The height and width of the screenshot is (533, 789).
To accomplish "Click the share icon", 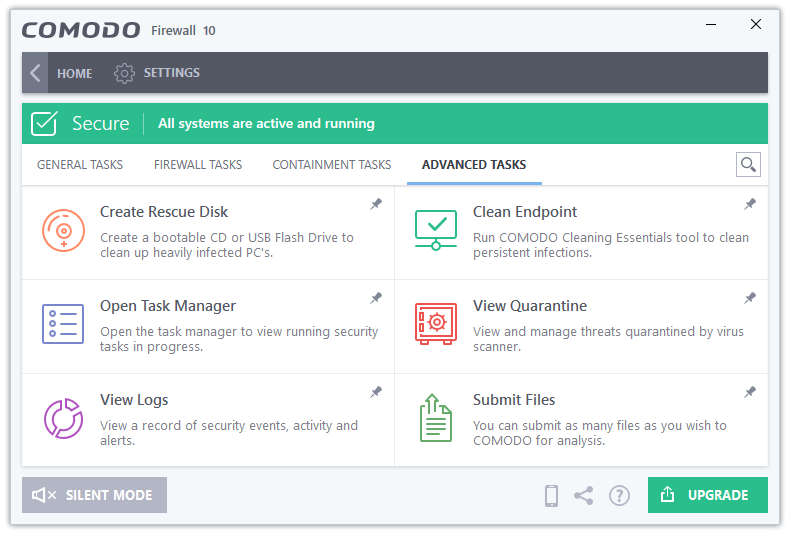I will coord(584,495).
